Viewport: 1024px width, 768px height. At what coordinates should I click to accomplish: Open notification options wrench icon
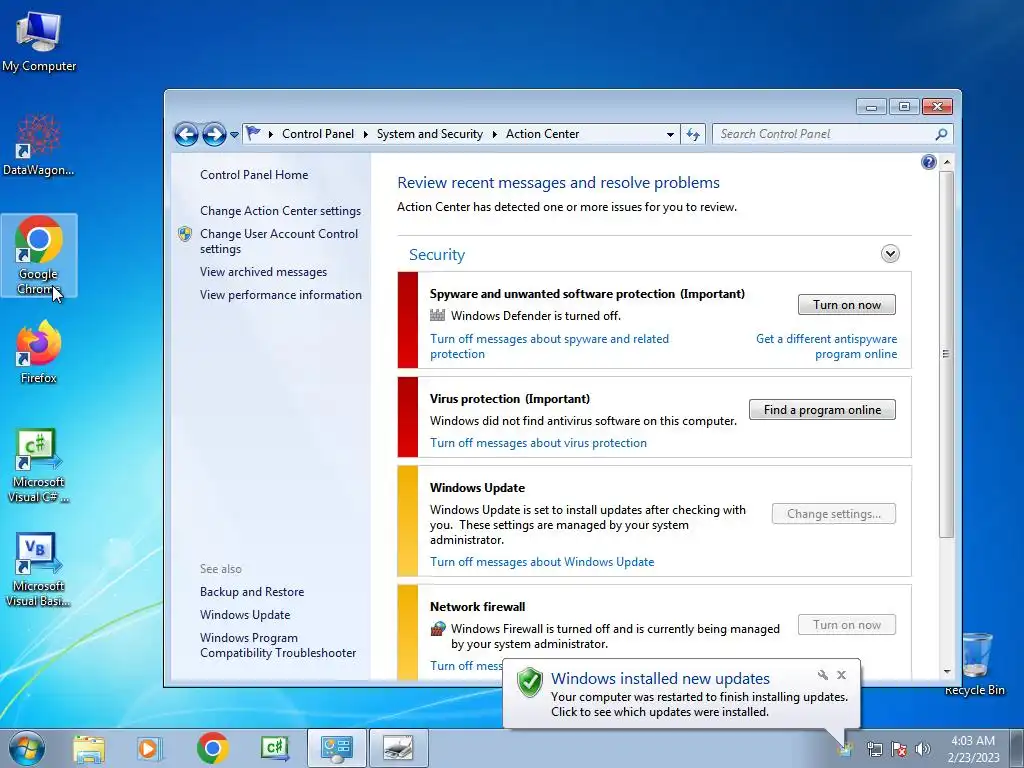click(822, 675)
